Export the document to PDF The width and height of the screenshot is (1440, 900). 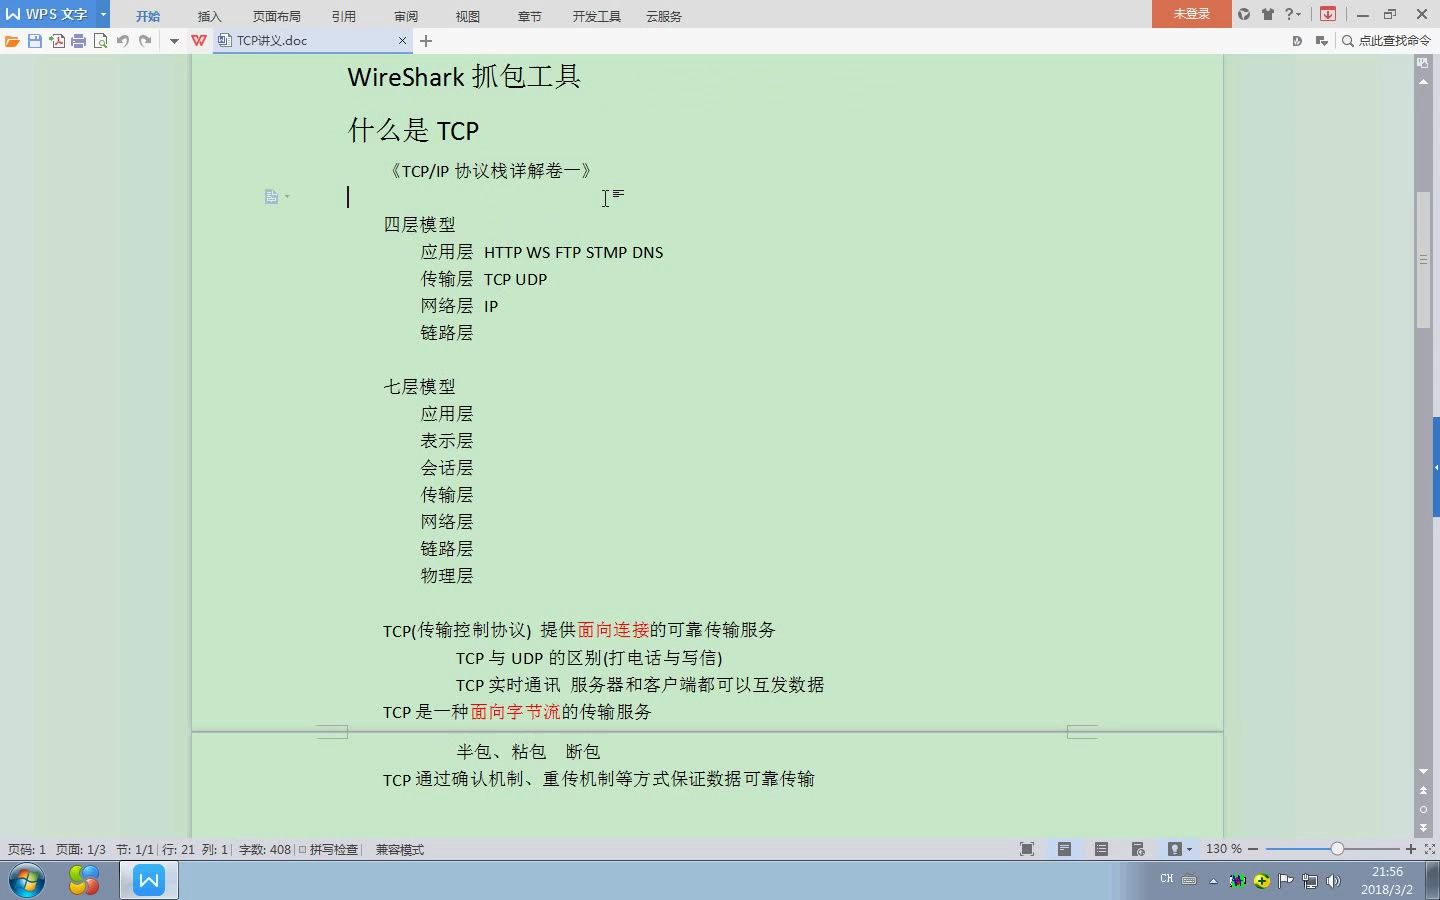point(57,41)
